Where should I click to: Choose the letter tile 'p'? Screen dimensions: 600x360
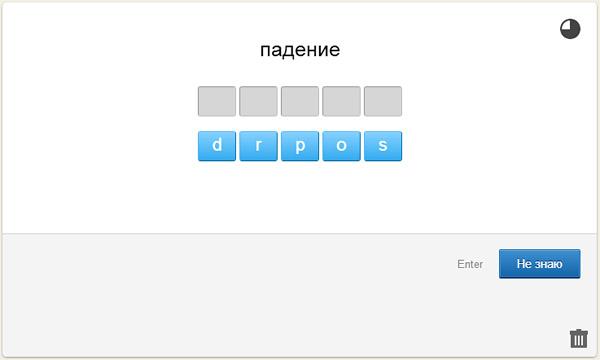pos(300,146)
